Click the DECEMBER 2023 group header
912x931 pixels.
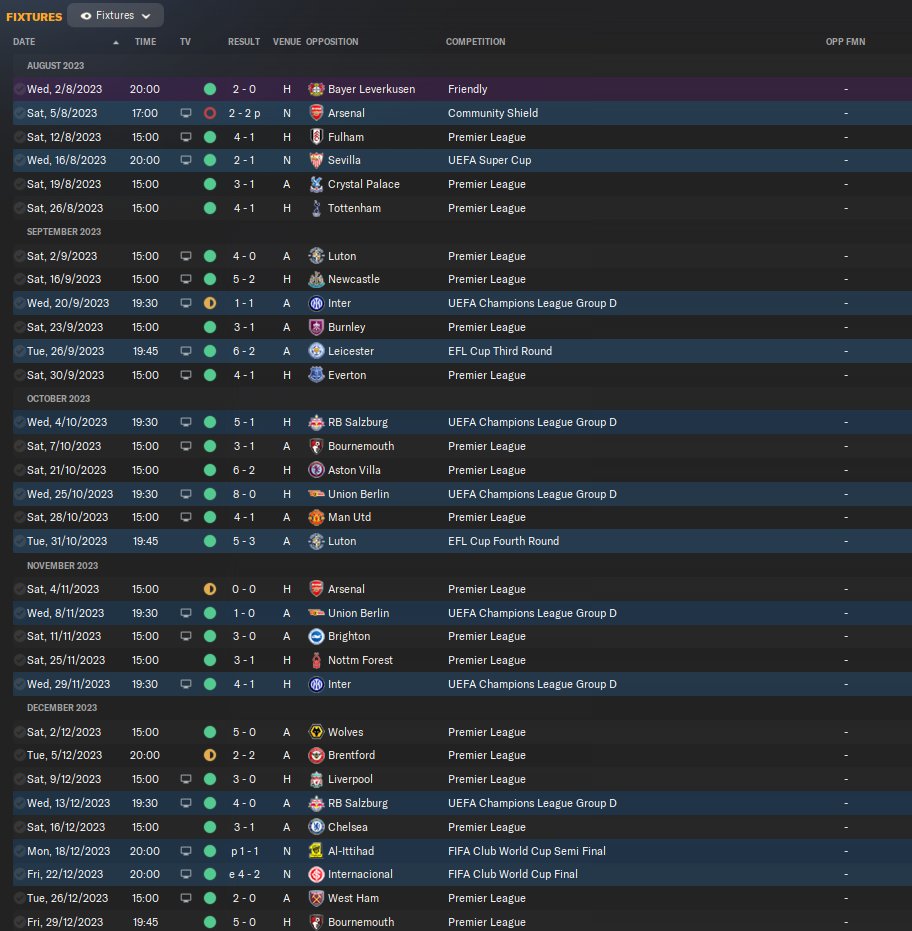point(62,708)
